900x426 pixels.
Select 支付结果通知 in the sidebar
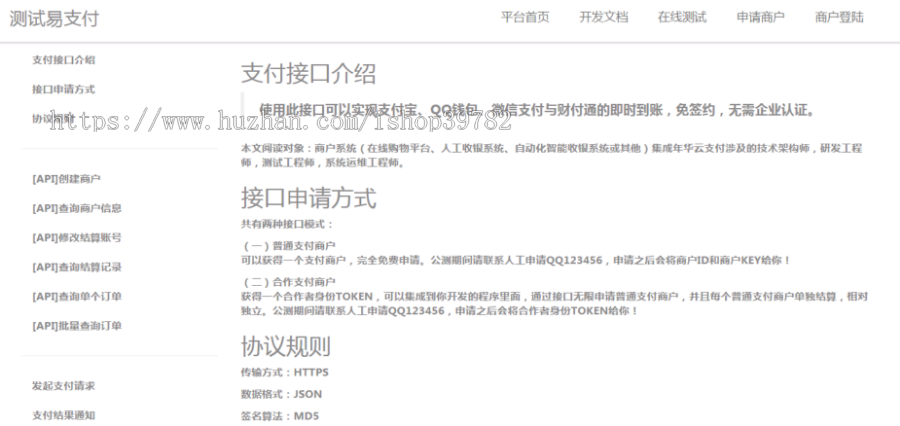pos(64,415)
